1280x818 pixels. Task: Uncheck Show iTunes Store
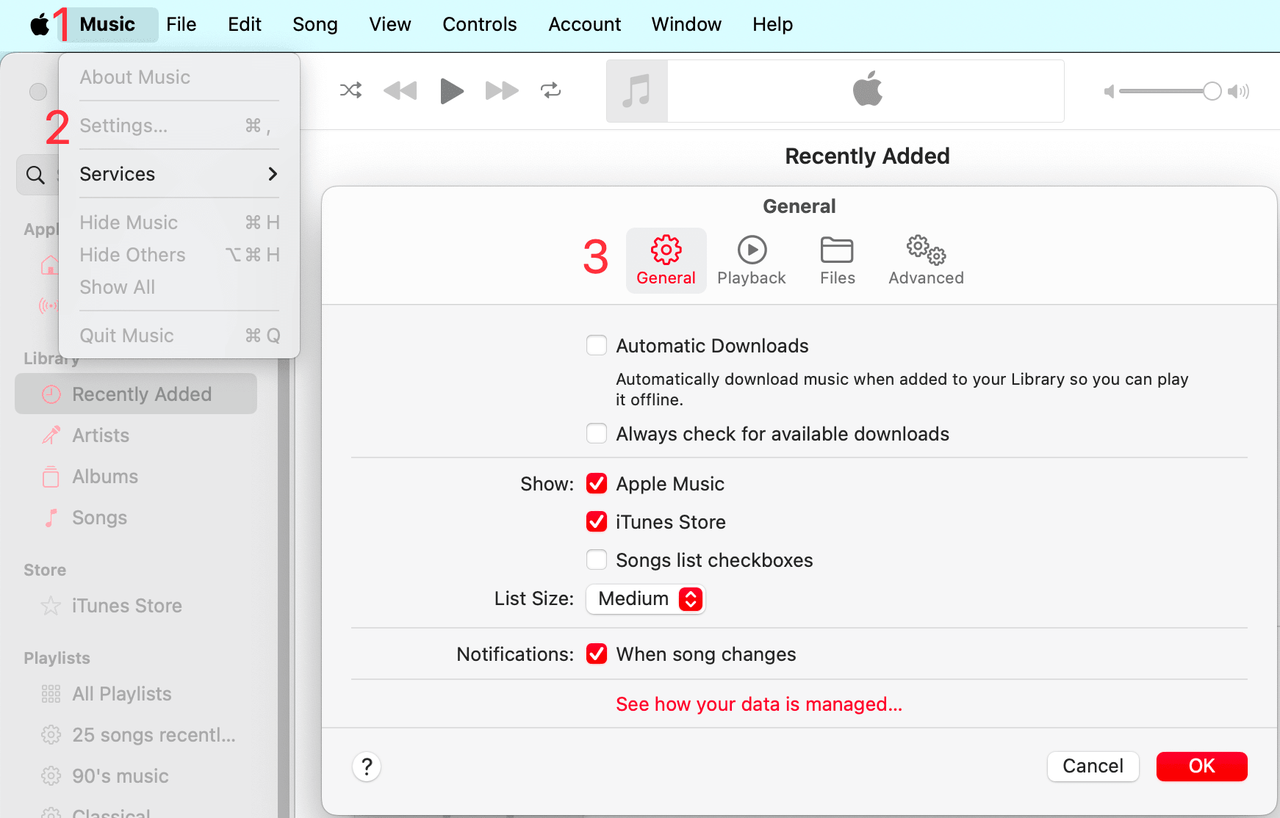click(597, 522)
